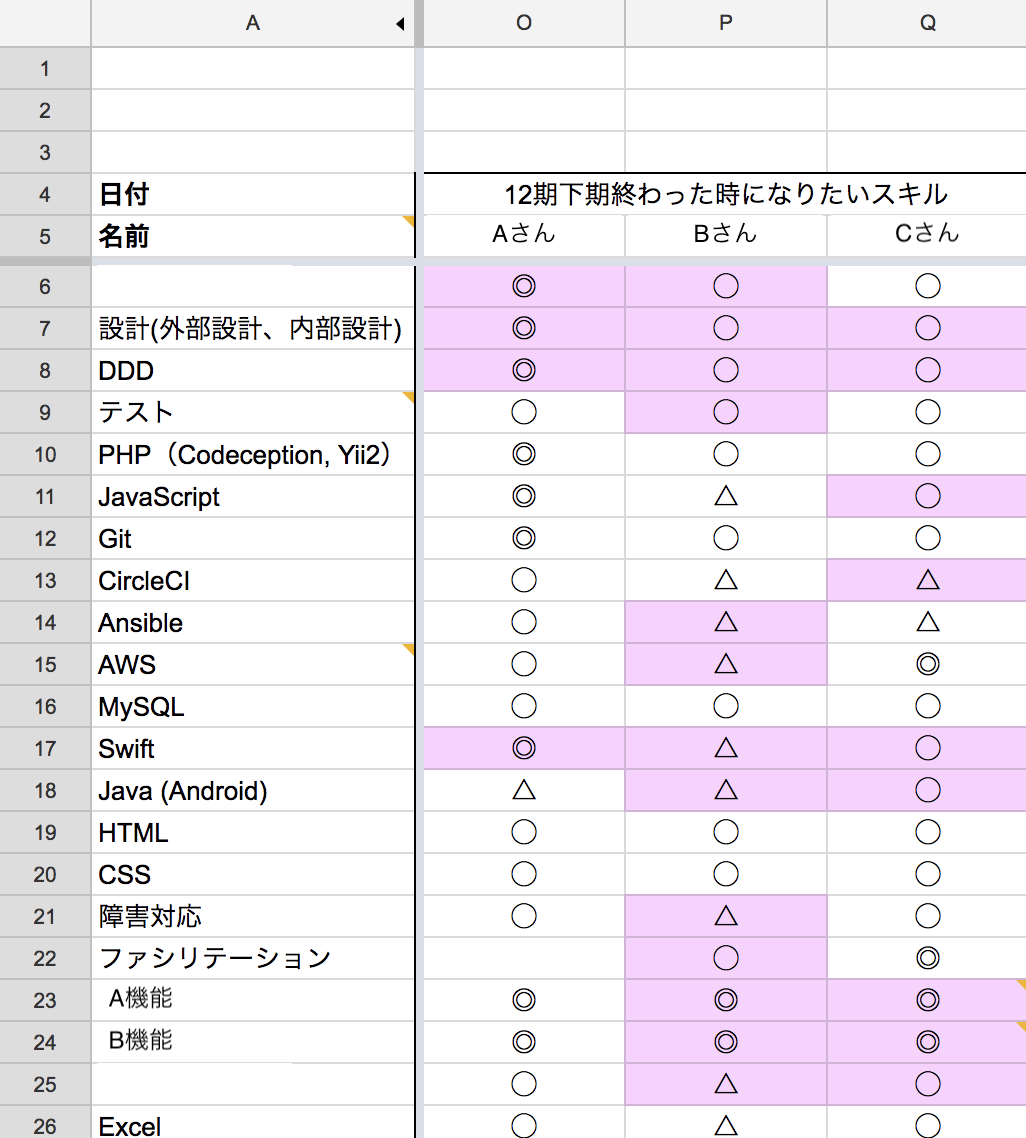Screen dimensions: 1026x1138
Task: Click Bさん's highlighted triangle for 障害対応
Action: tap(726, 917)
